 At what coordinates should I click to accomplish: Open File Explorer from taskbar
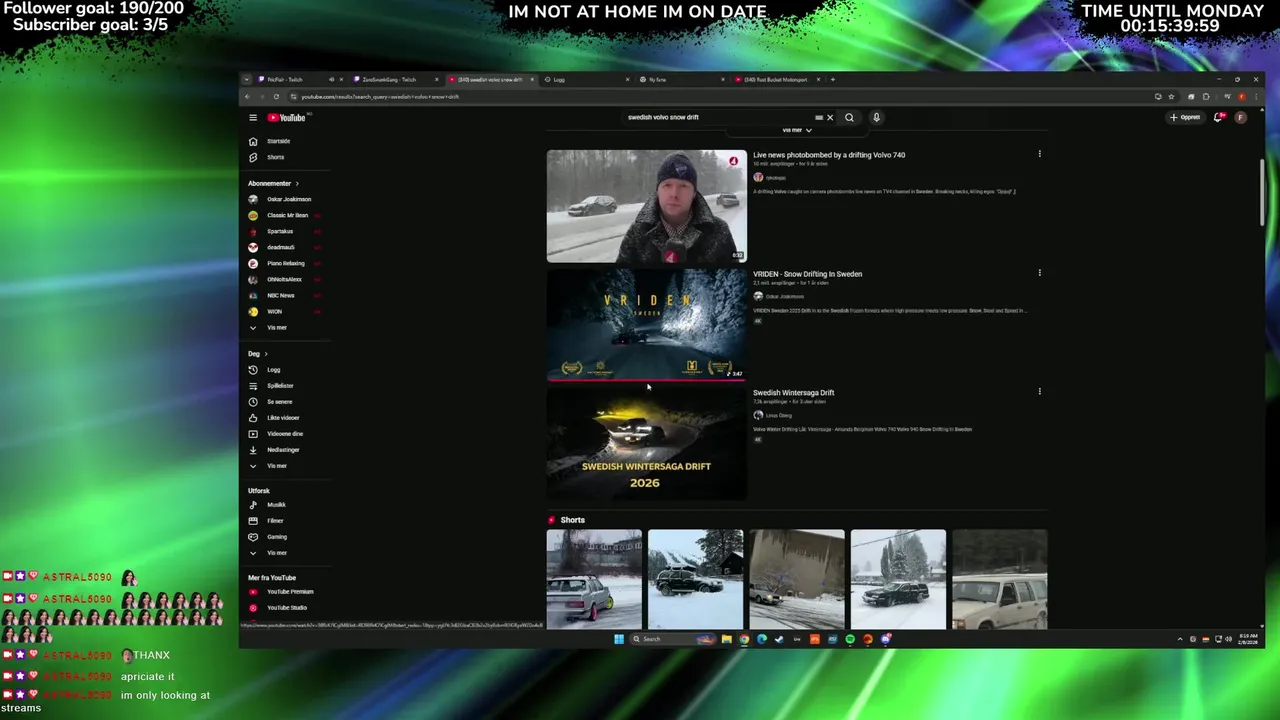[x=726, y=639]
